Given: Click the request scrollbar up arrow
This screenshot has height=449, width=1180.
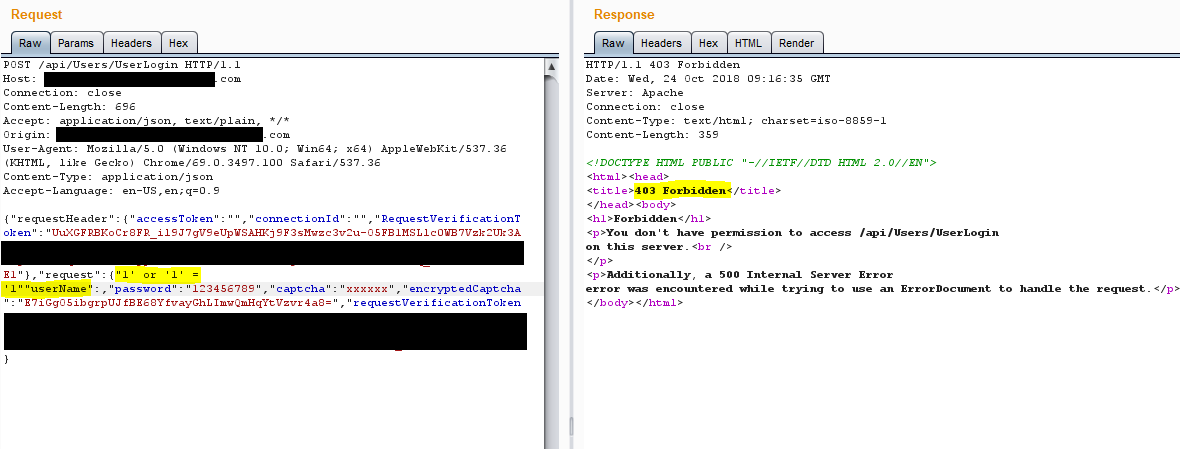Looking at the screenshot, I should tap(551, 67).
